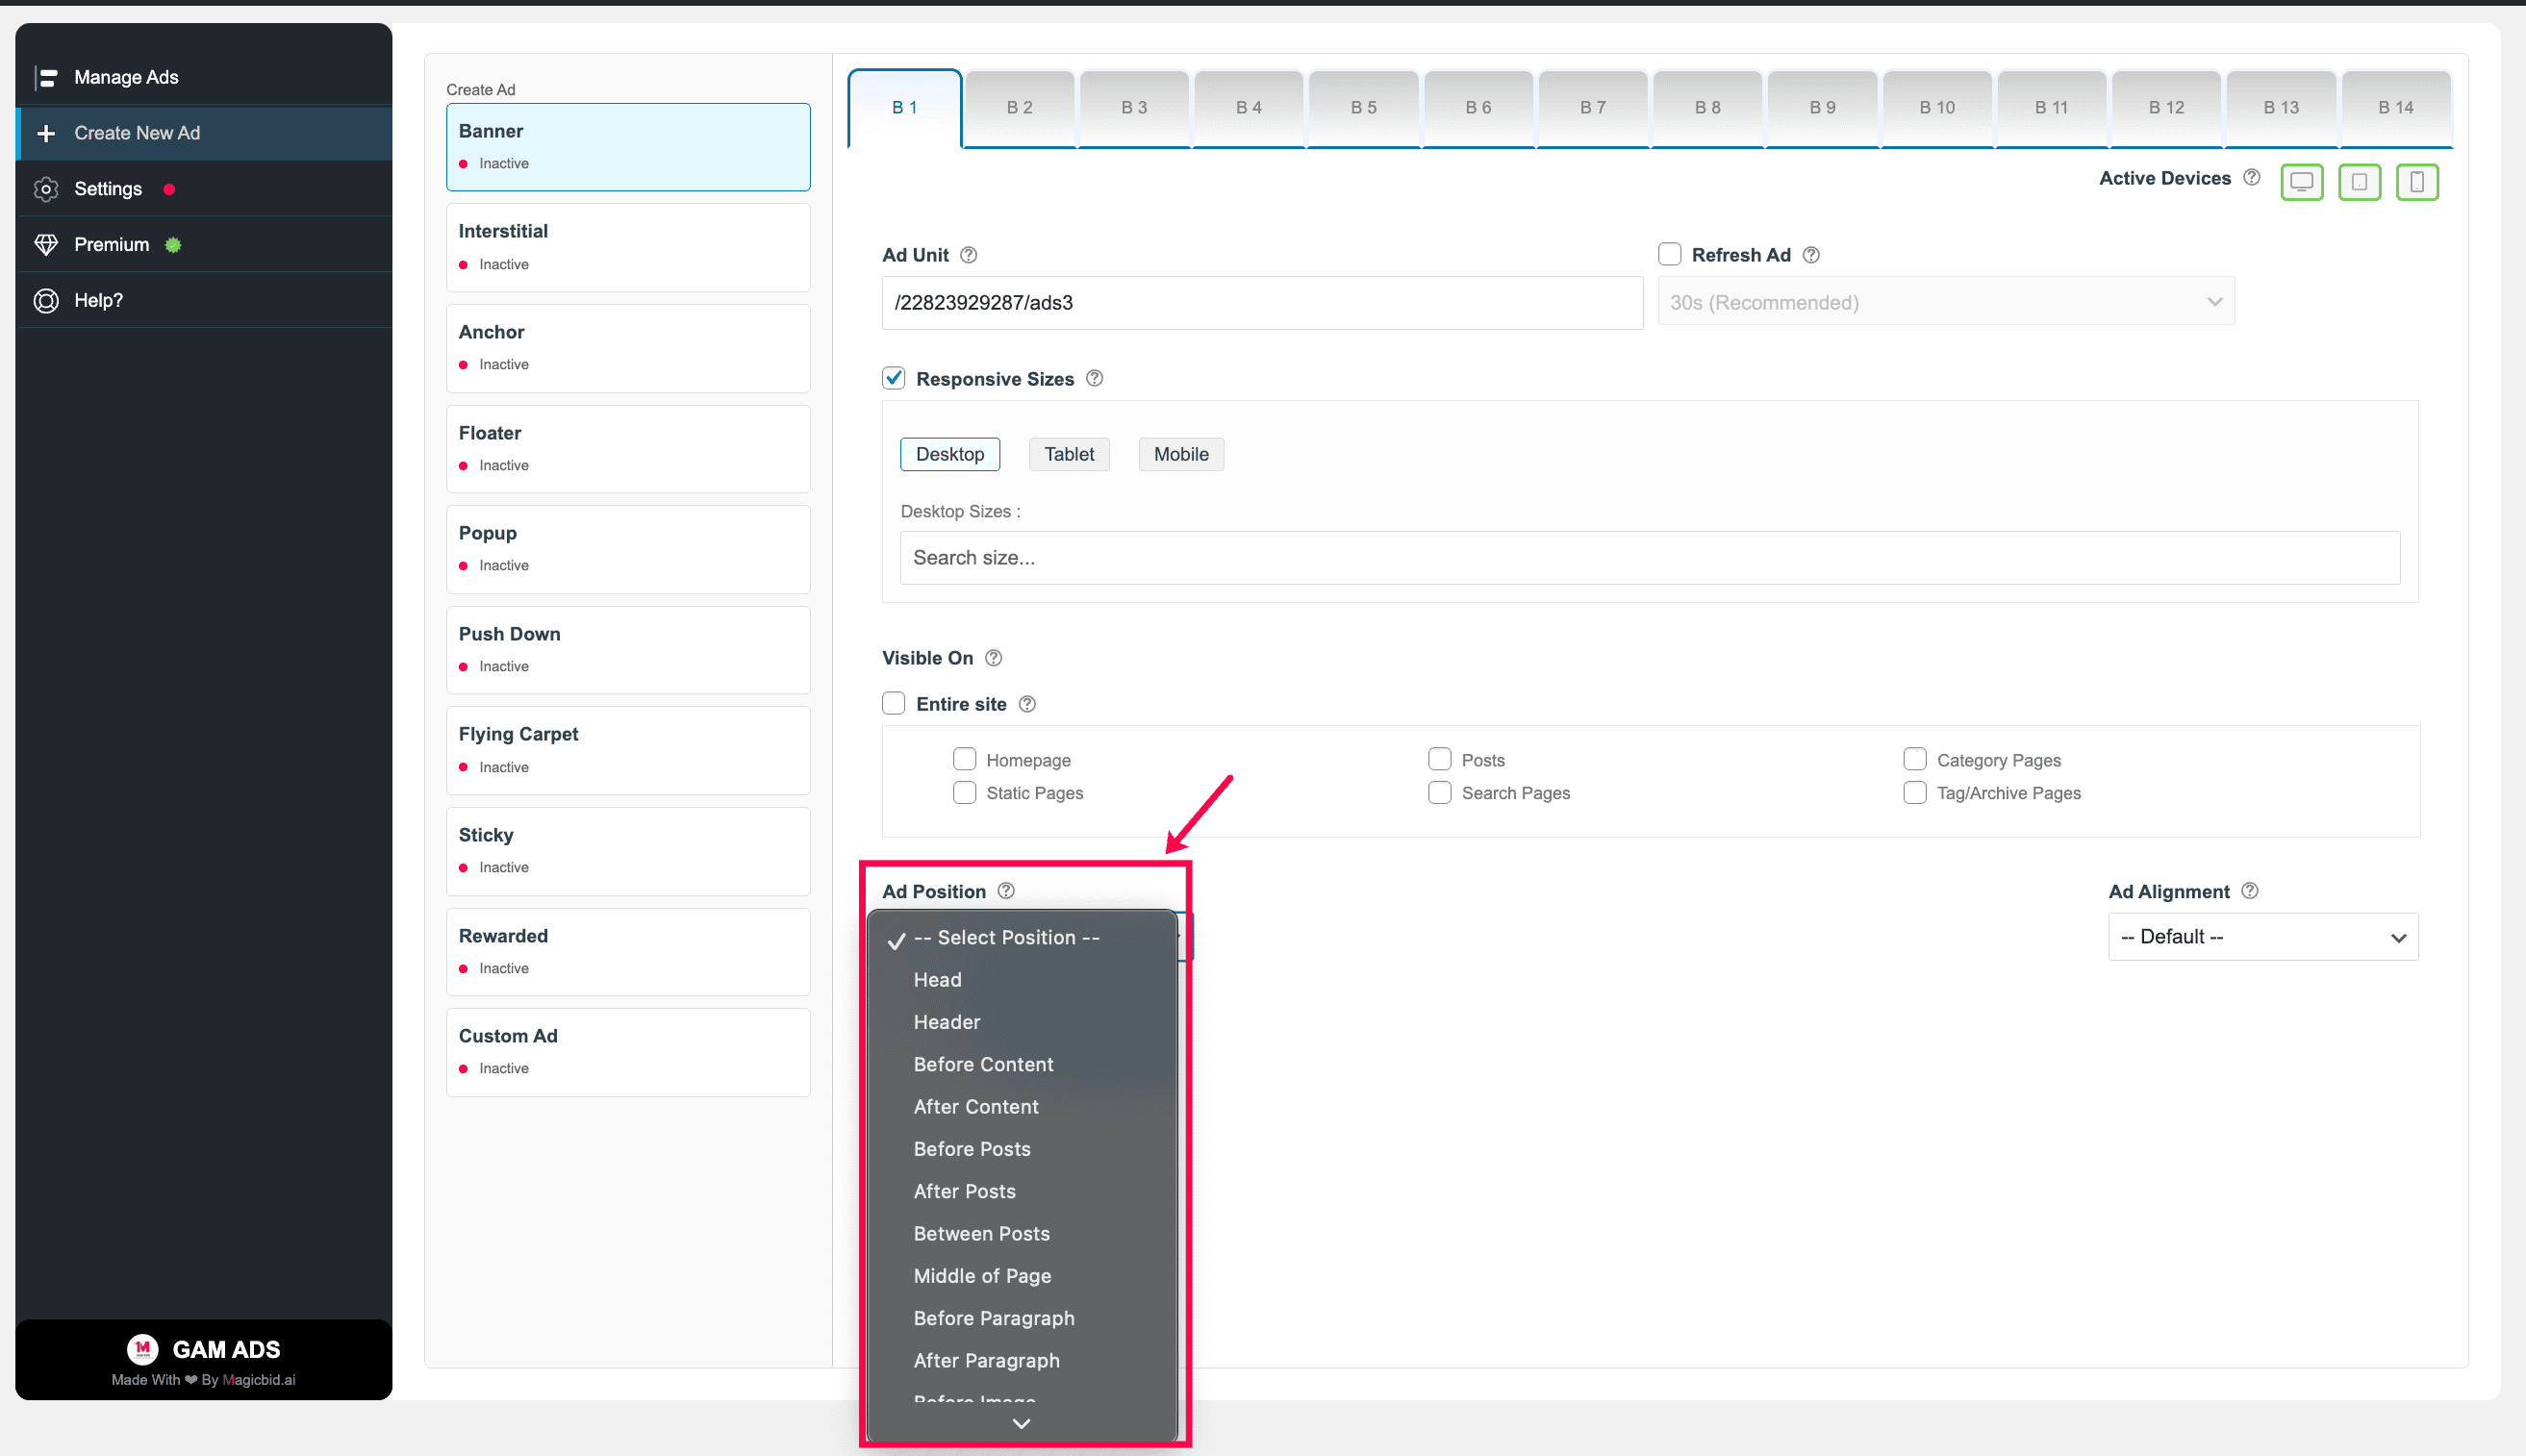
Task: Open the Ad Alignment Default dropdown
Action: tap(2262, 937)
